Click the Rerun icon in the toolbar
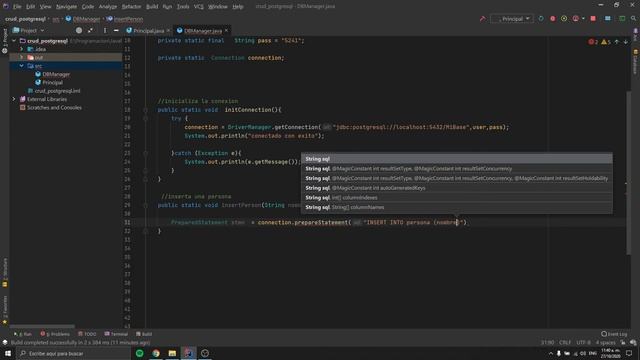This screenshot has height=360, width=640. (541, 19)
